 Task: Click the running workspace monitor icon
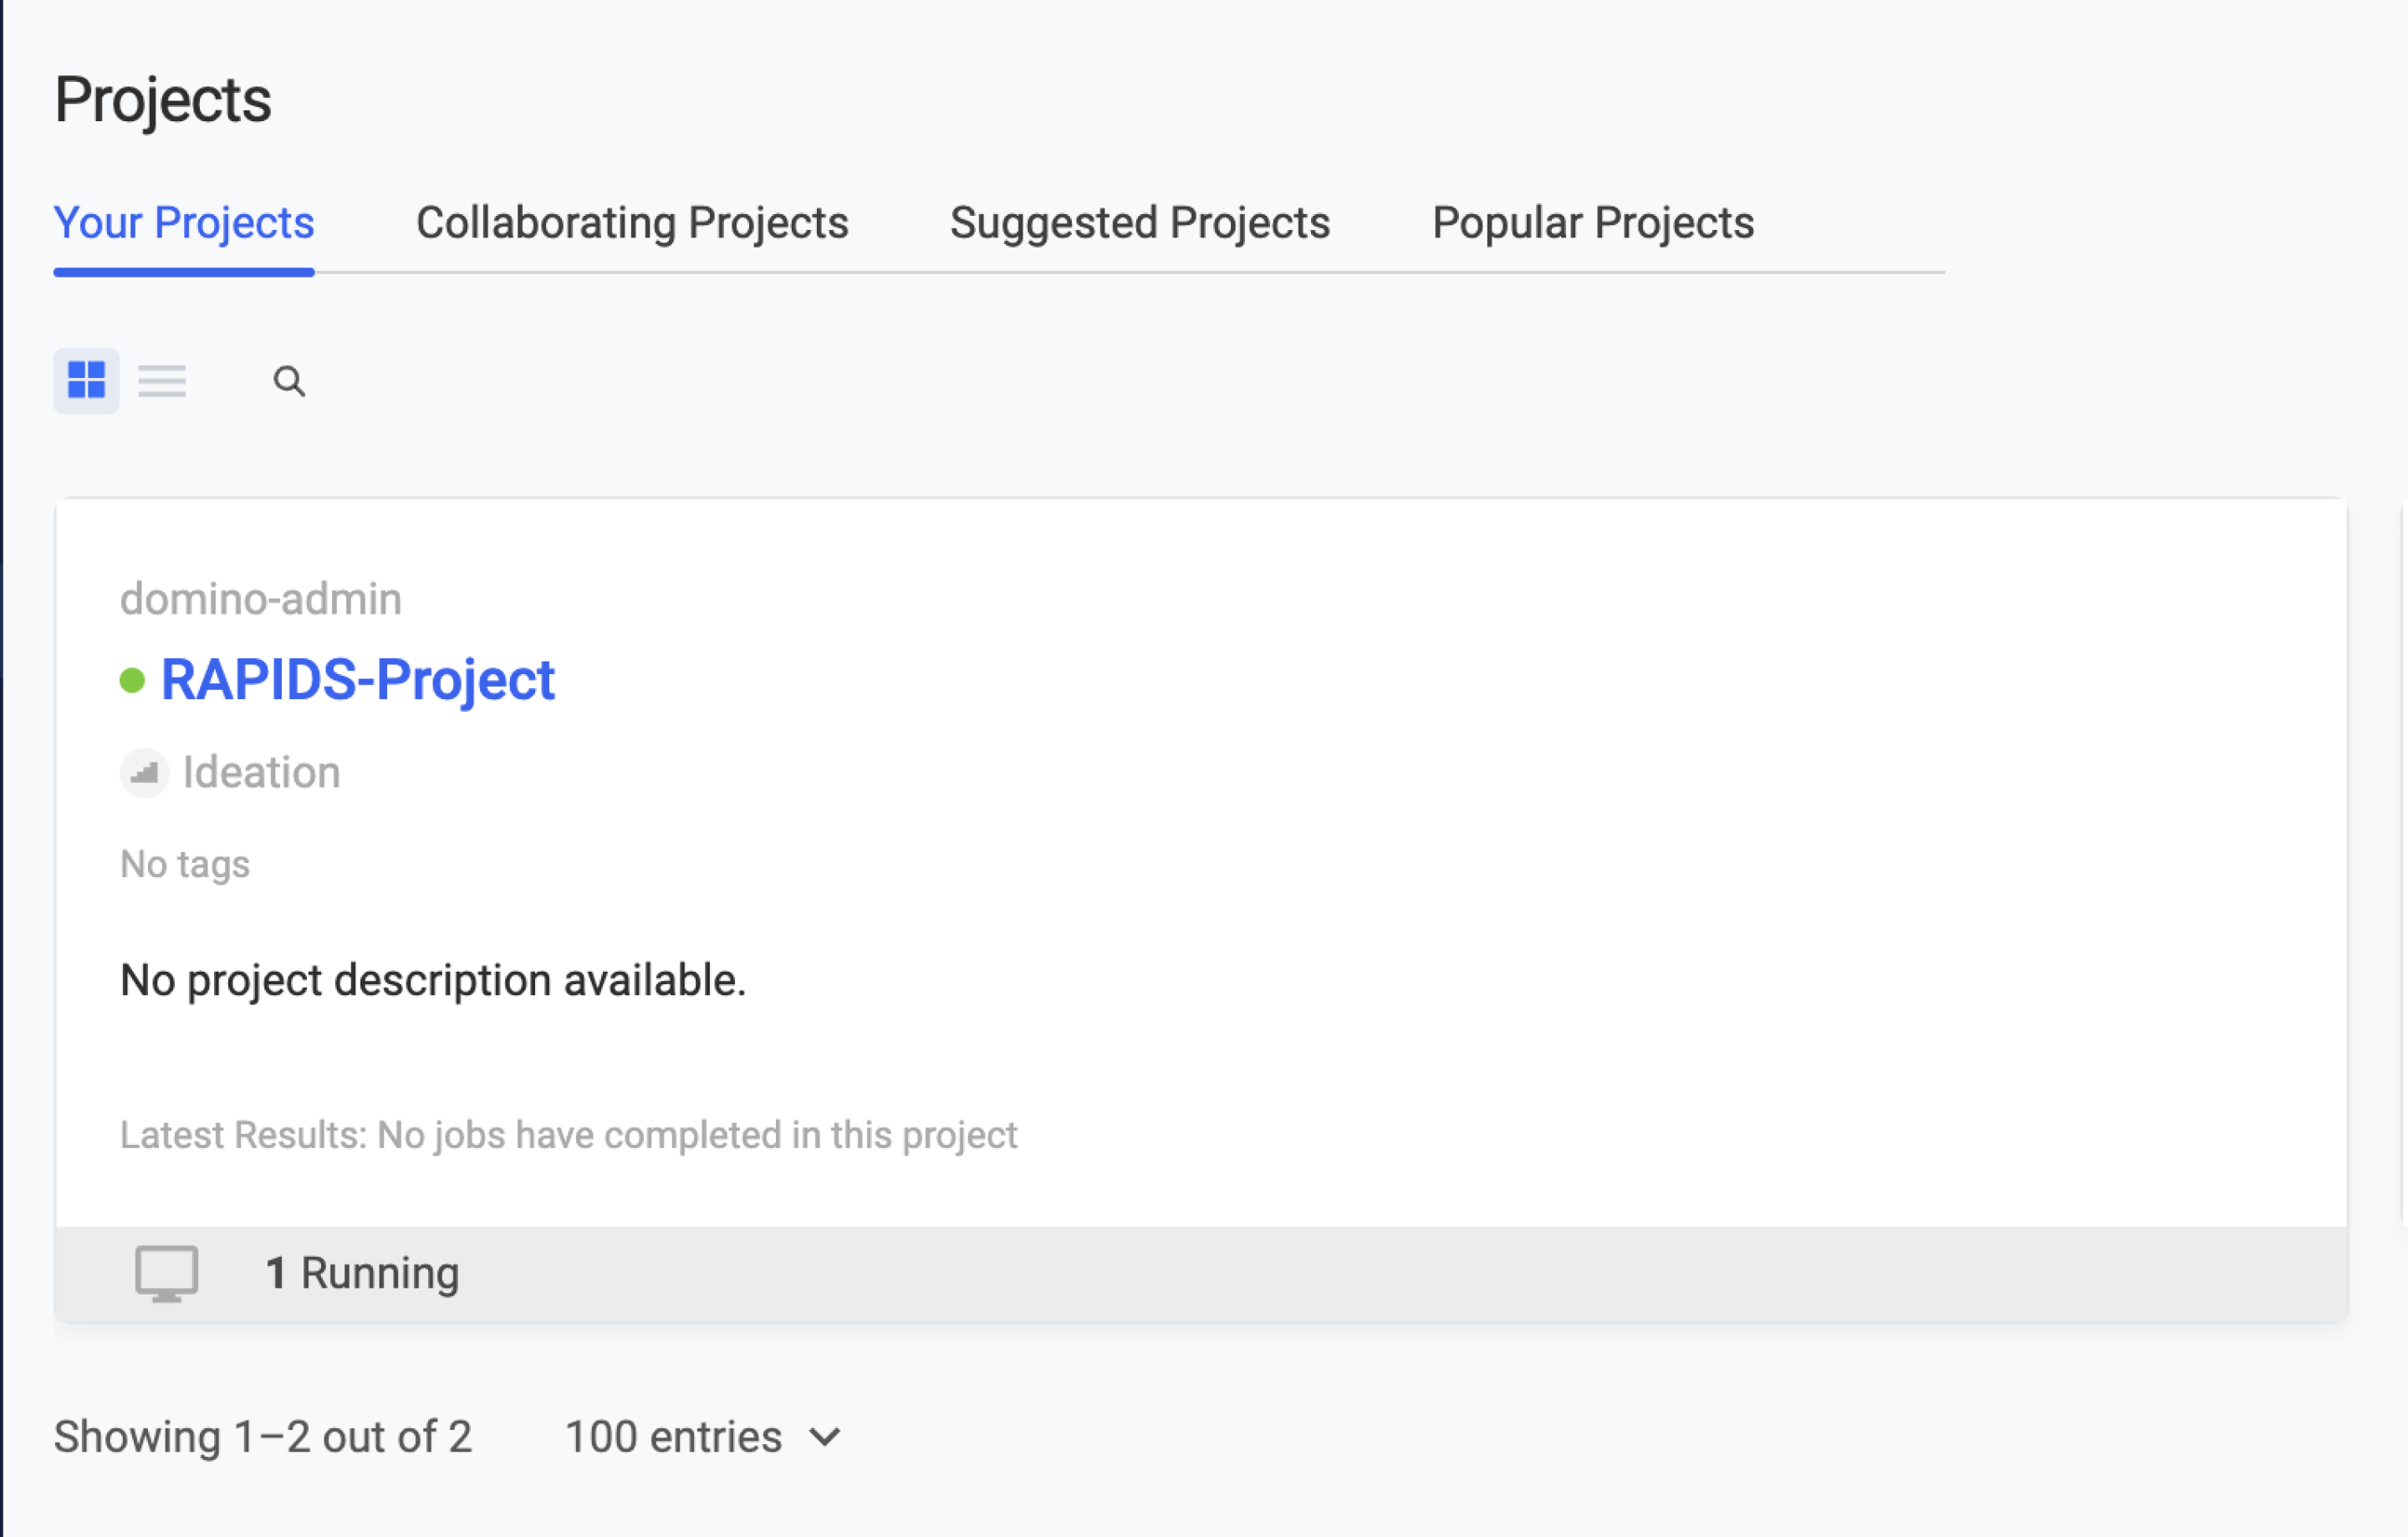click(x=168, y=1272)
